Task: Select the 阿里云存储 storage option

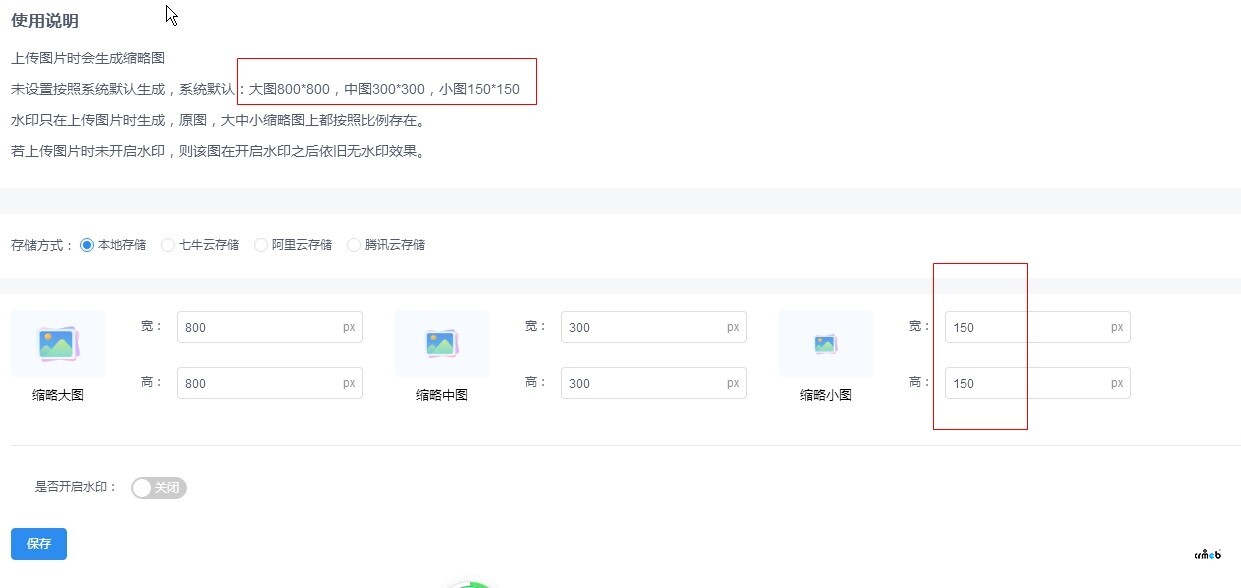Action: (x=293, y=245)
